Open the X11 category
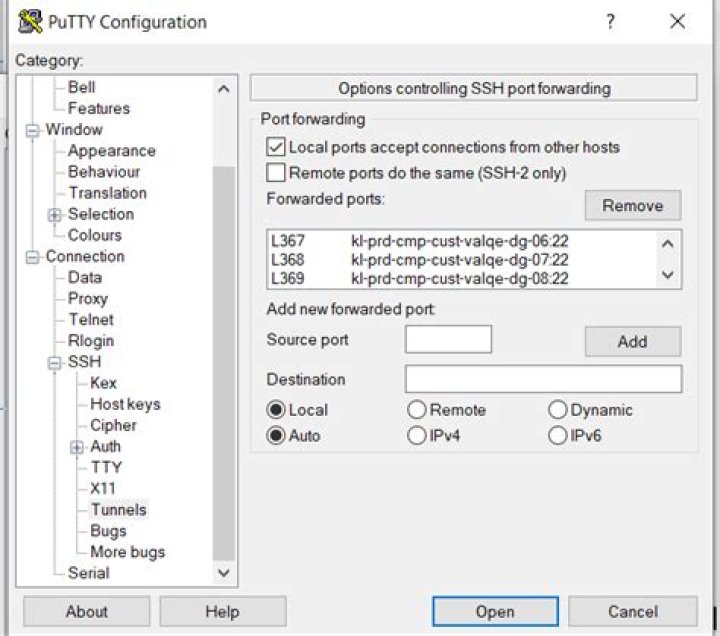720x636 pixels. click(103, 488)
